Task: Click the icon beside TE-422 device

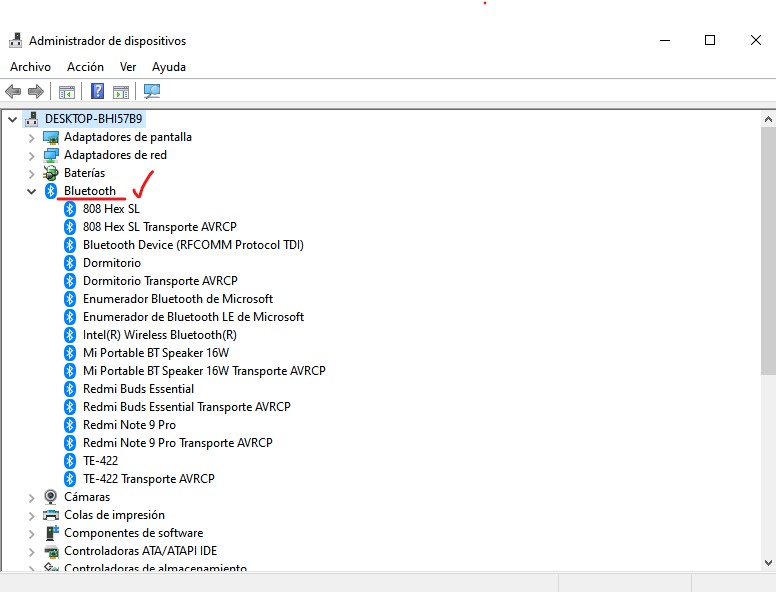Action: click(x=70, y=461)
